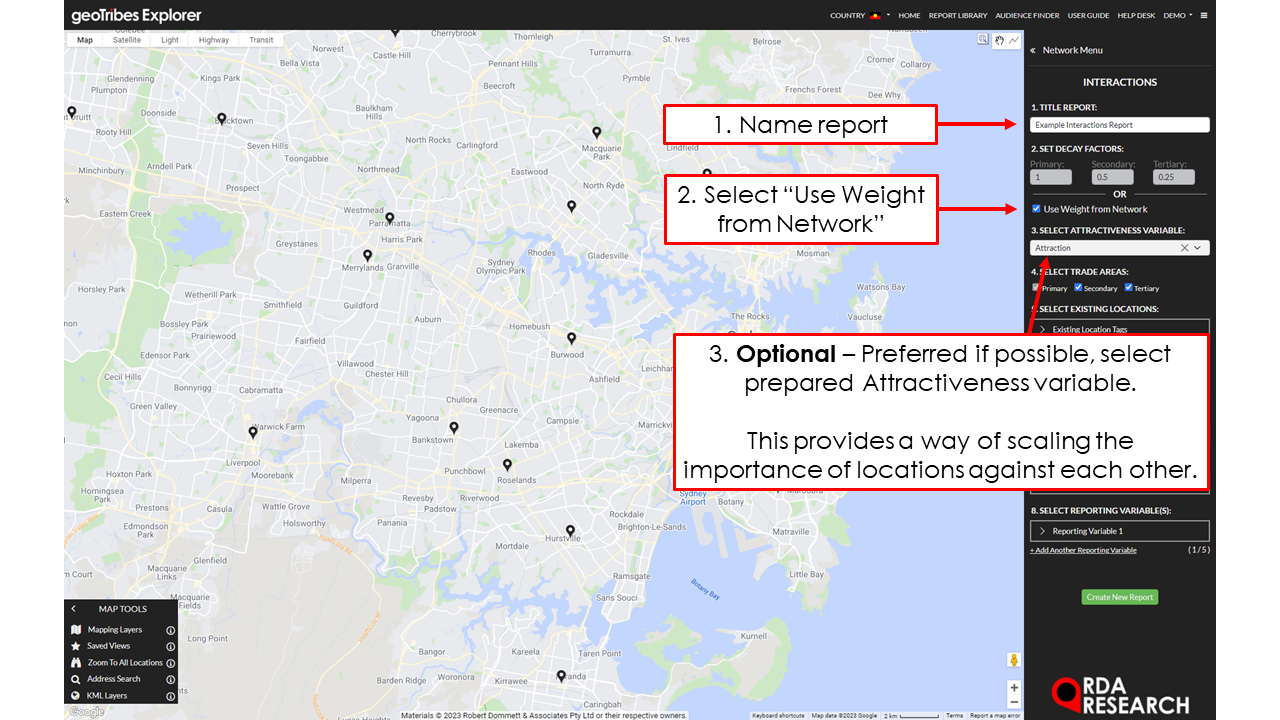Click the Title Report input field
This screenshot has width=1280, height=720.
1120,125
